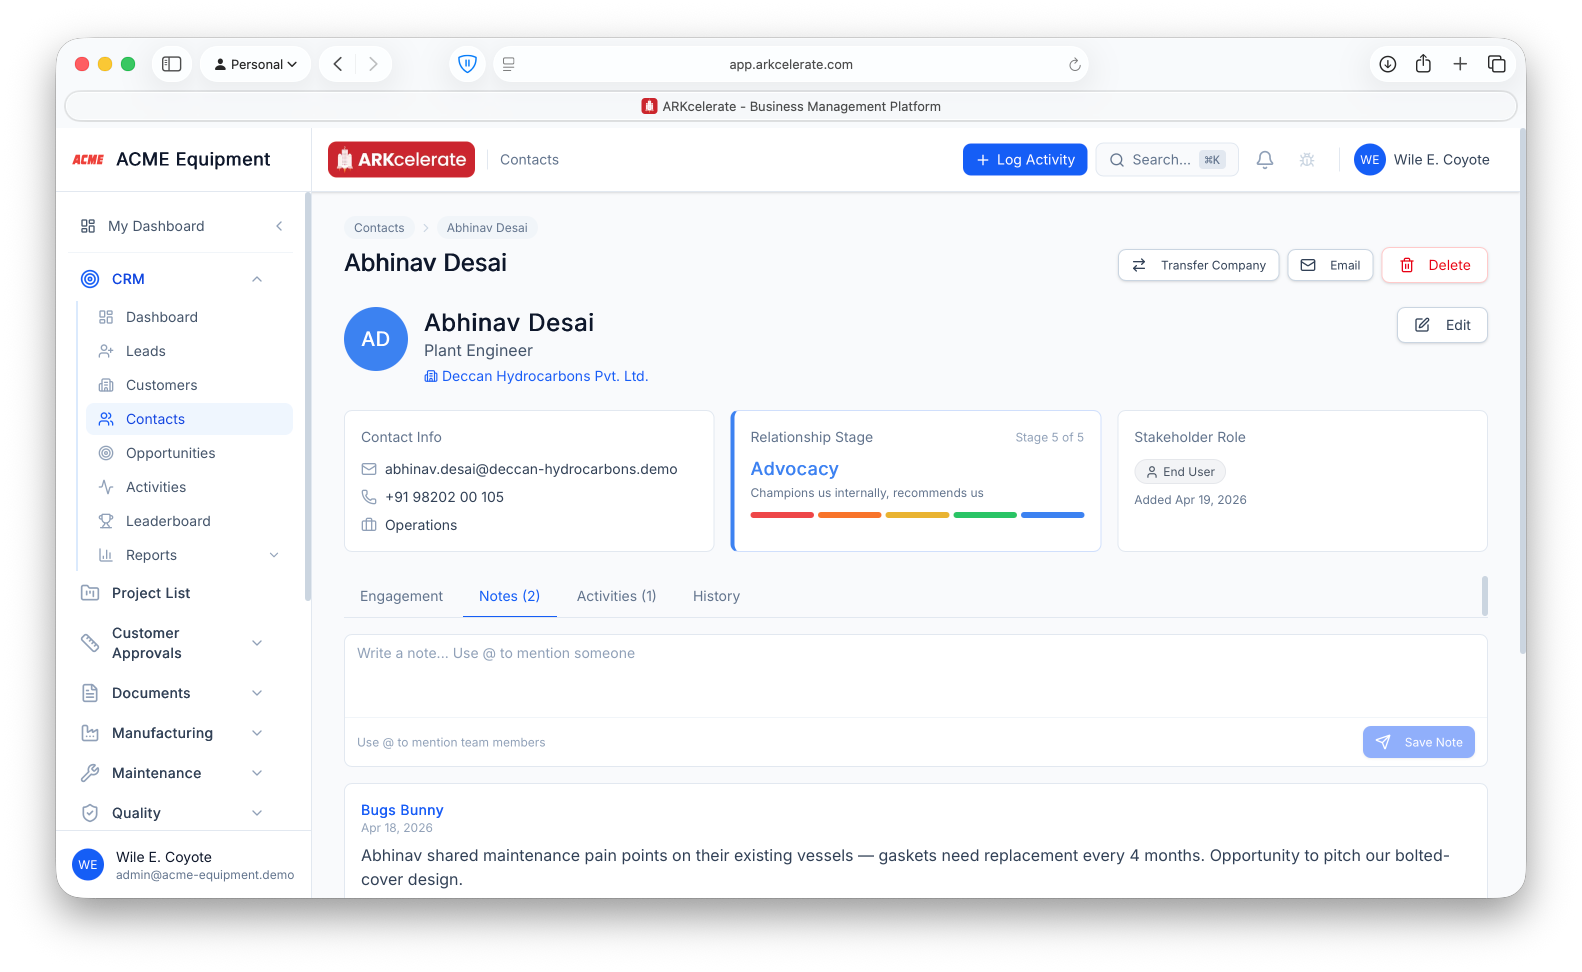Delete this contact
This screenshot has height=972, width=1582.
[1435, 265]
